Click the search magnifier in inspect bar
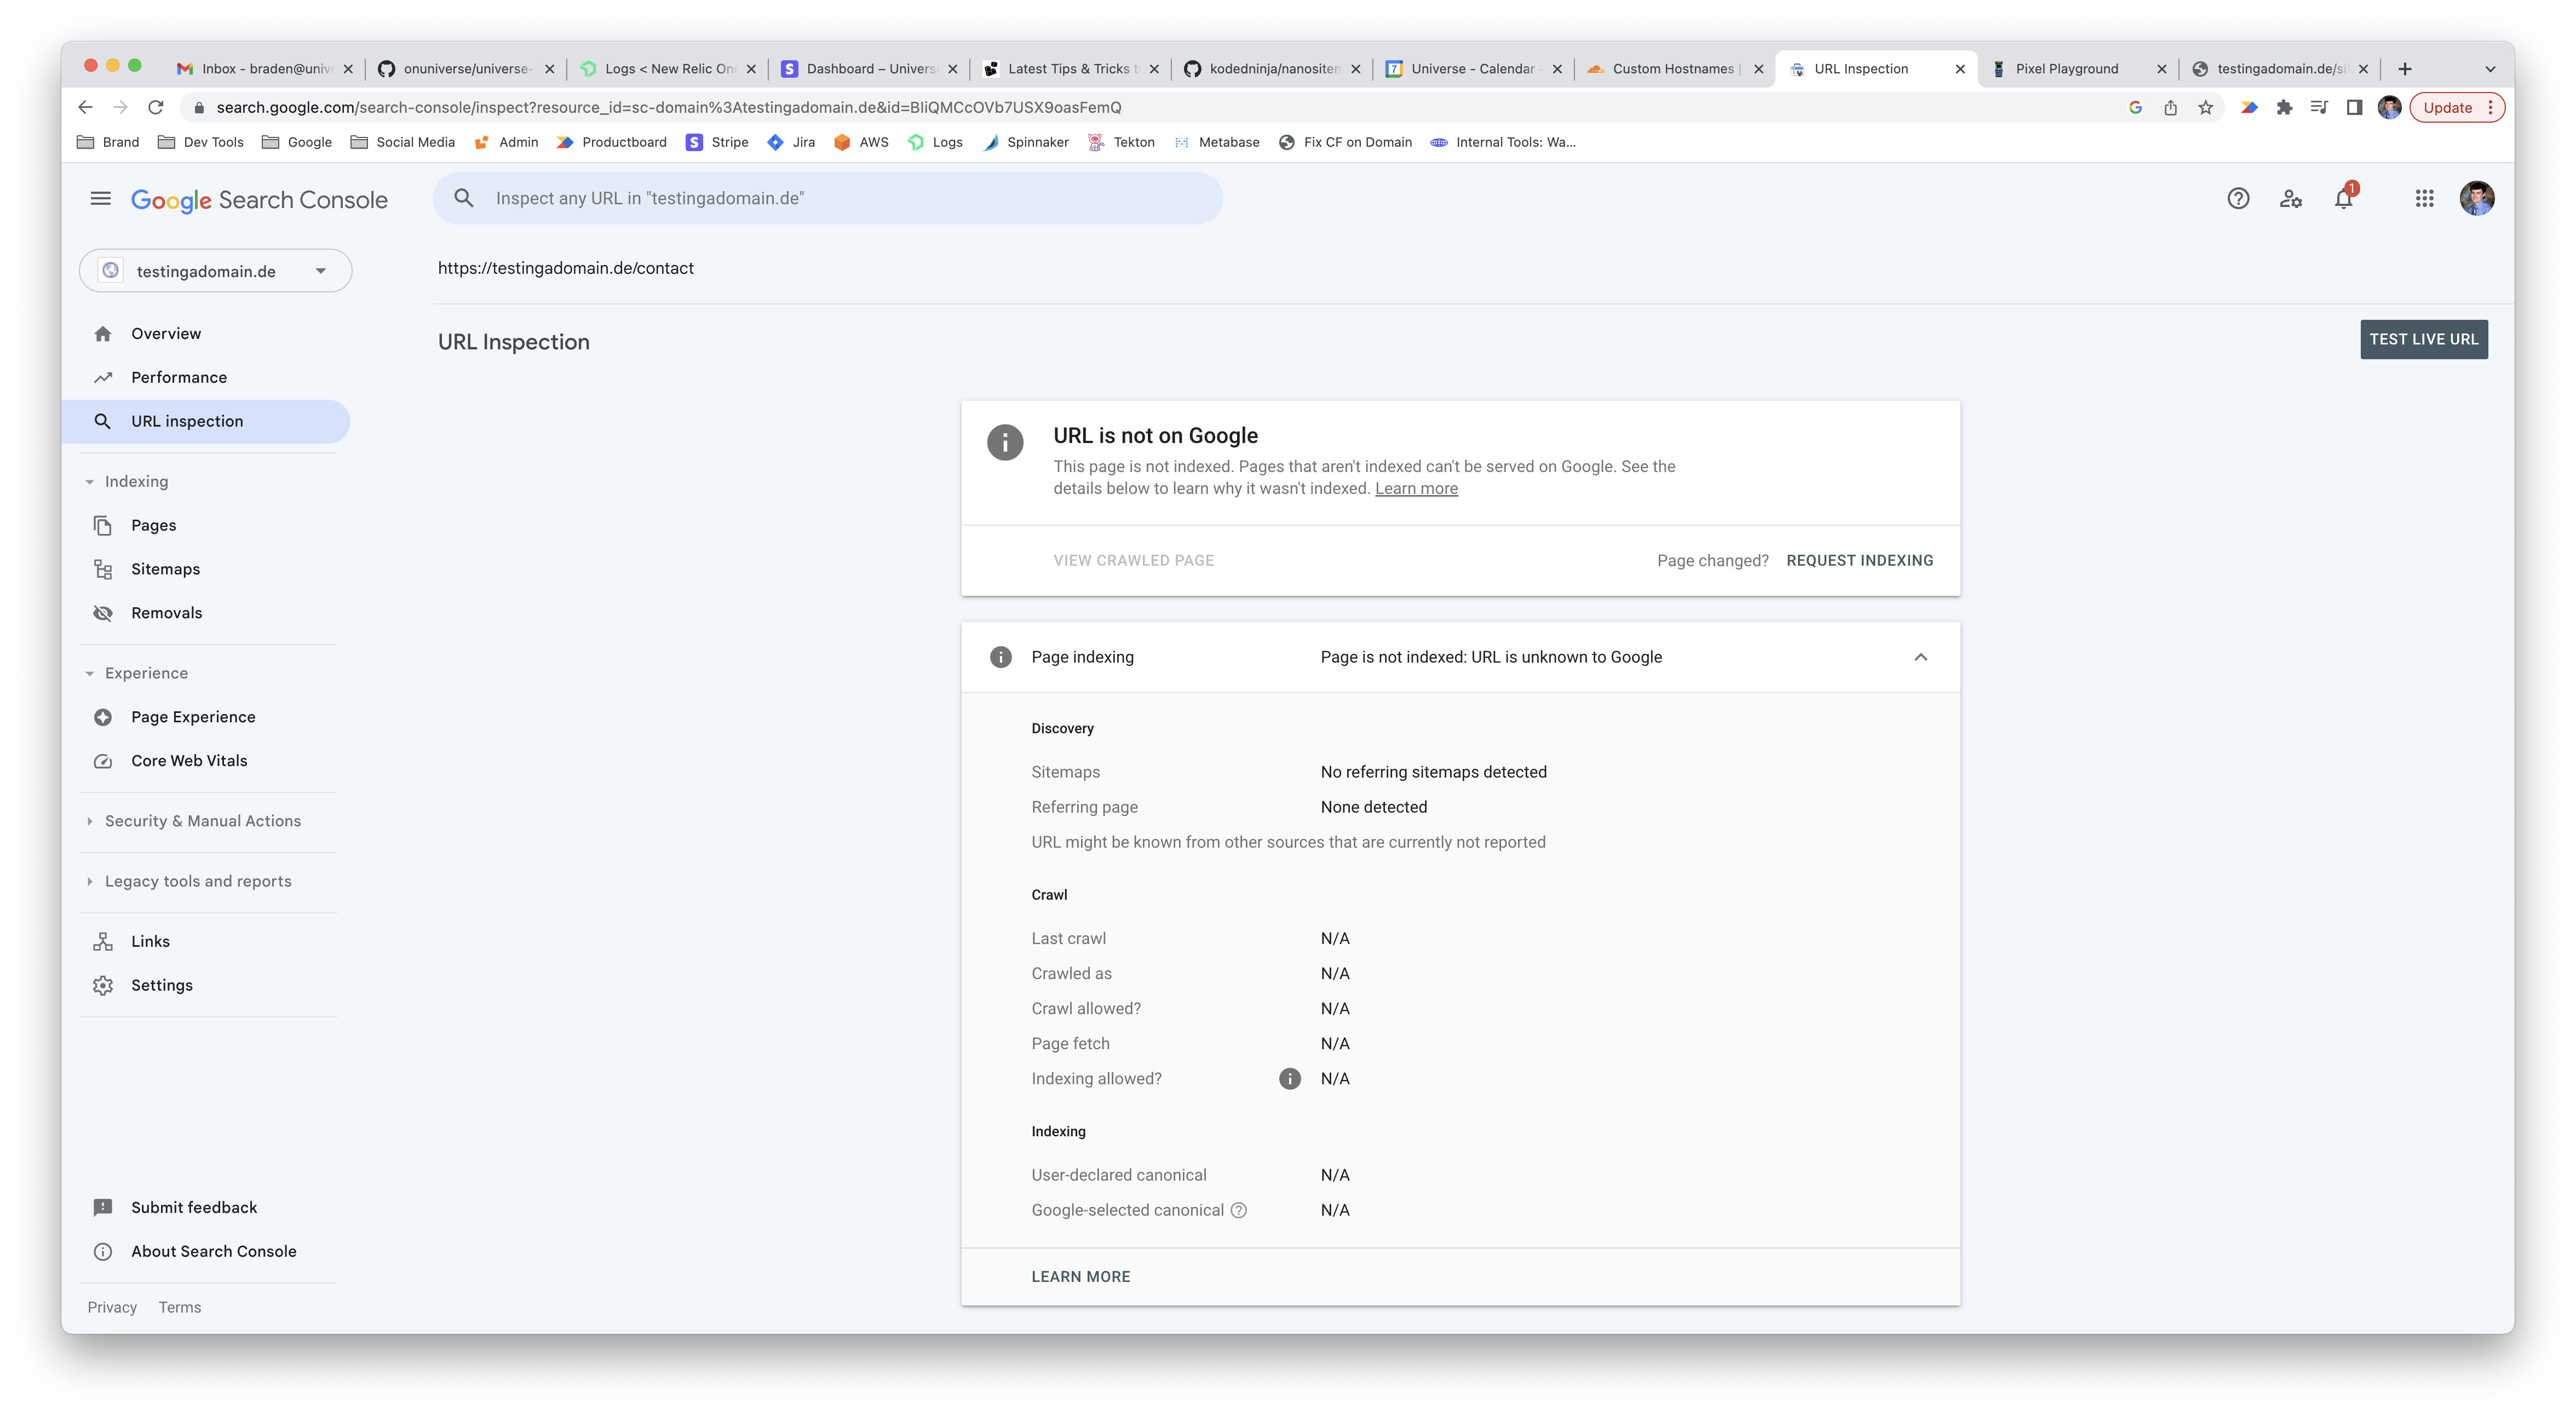 [464, 198]
